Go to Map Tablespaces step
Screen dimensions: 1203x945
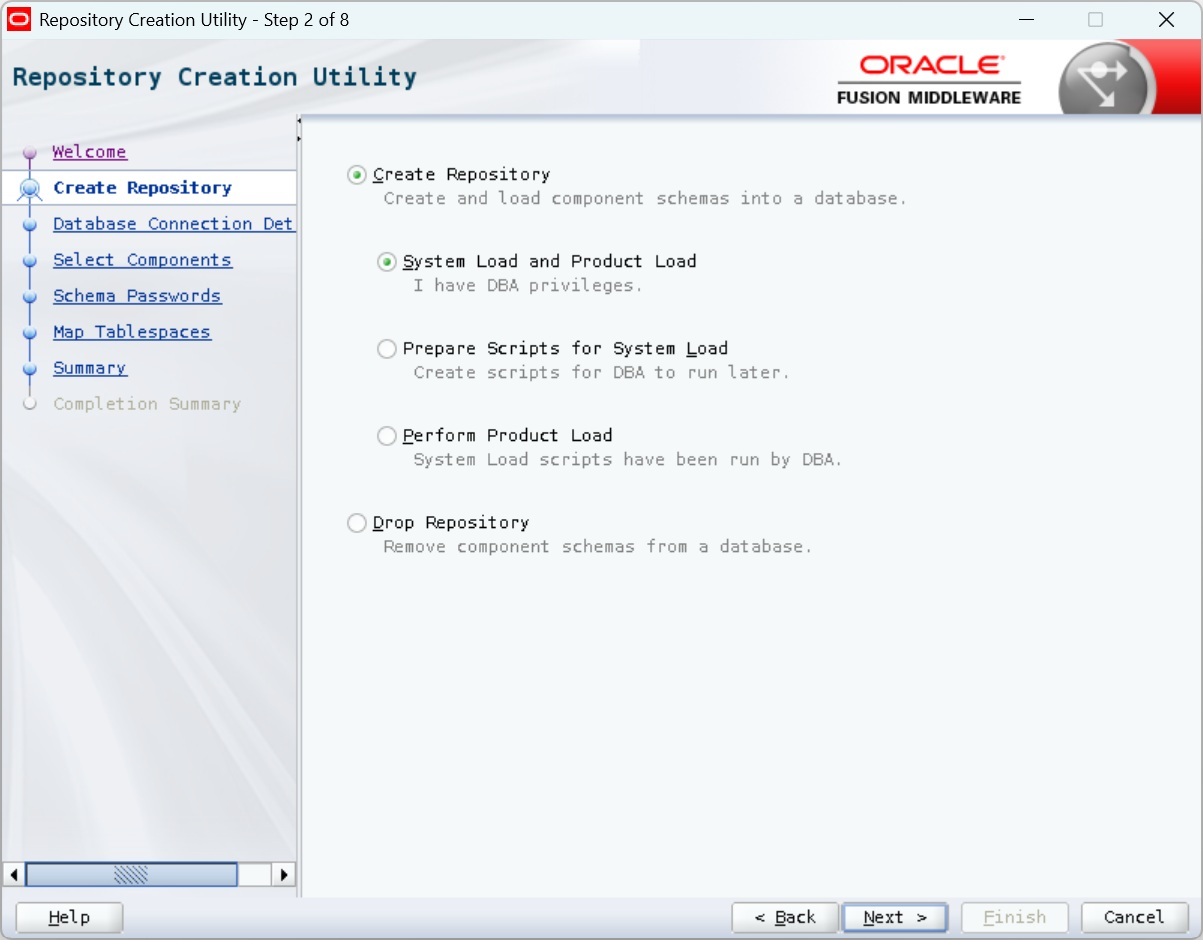tap(132, 332)
